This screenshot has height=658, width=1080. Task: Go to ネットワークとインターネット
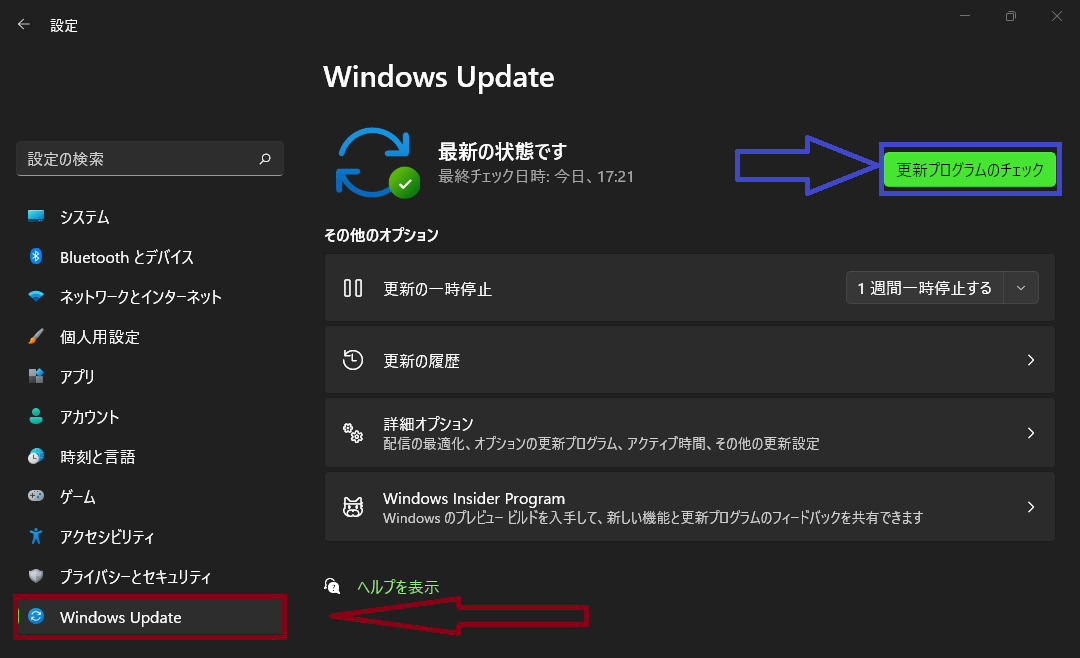tap(149, 297)
